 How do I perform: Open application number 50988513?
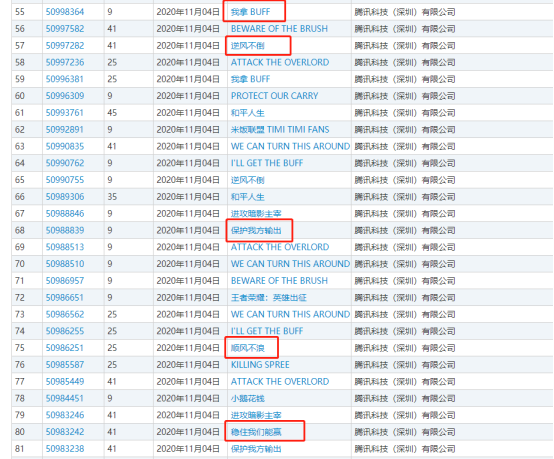tap(65, 247)
